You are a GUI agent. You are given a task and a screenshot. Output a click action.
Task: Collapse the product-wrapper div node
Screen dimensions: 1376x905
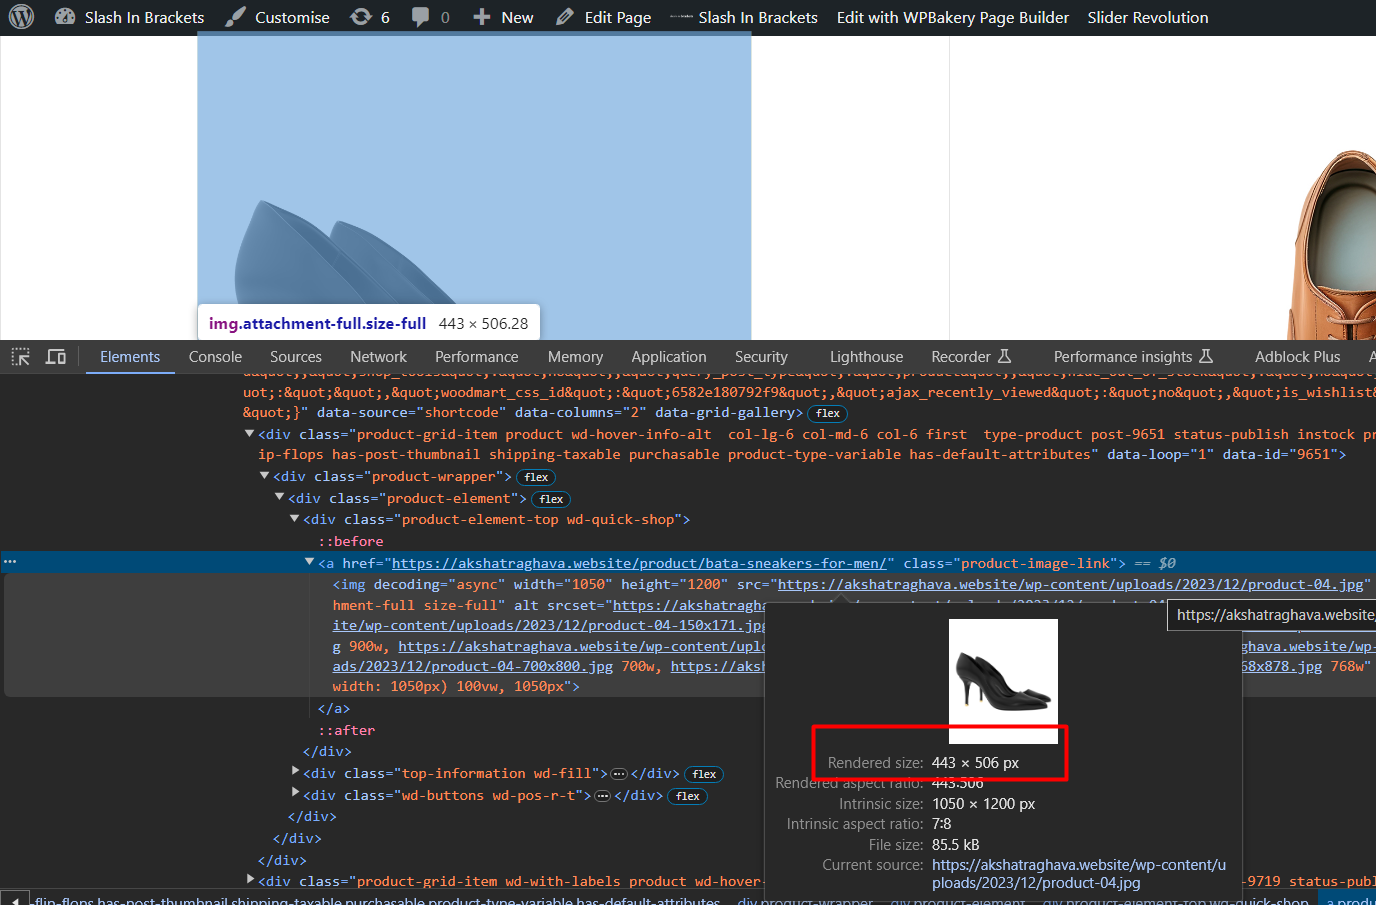[x=264, y=476]
